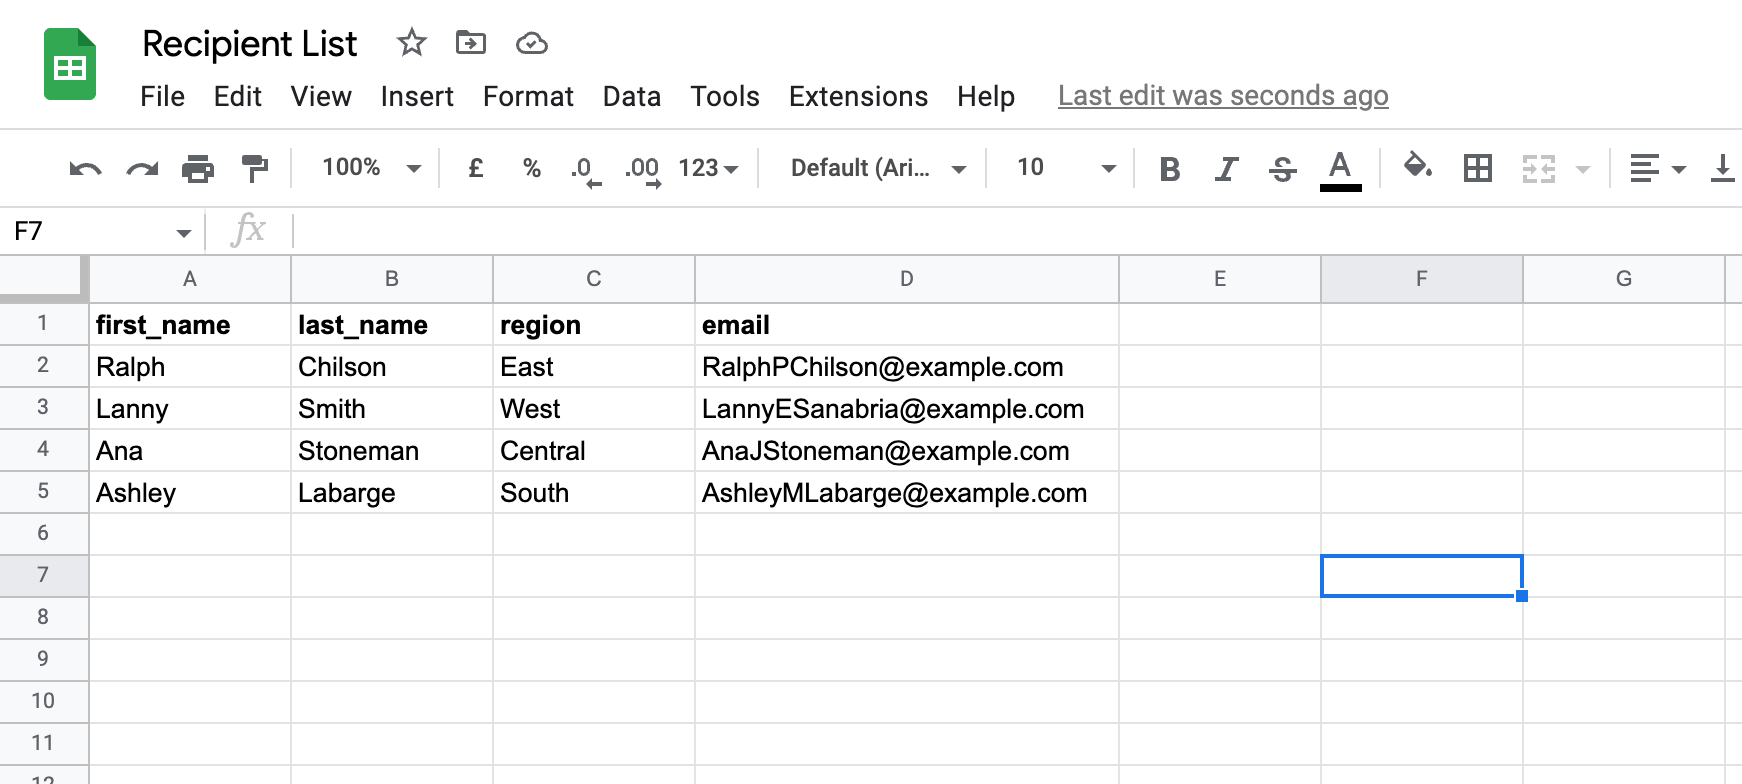Open the borders grid tool
This screenshot has height=784, width=1742.
[1477, 168]
